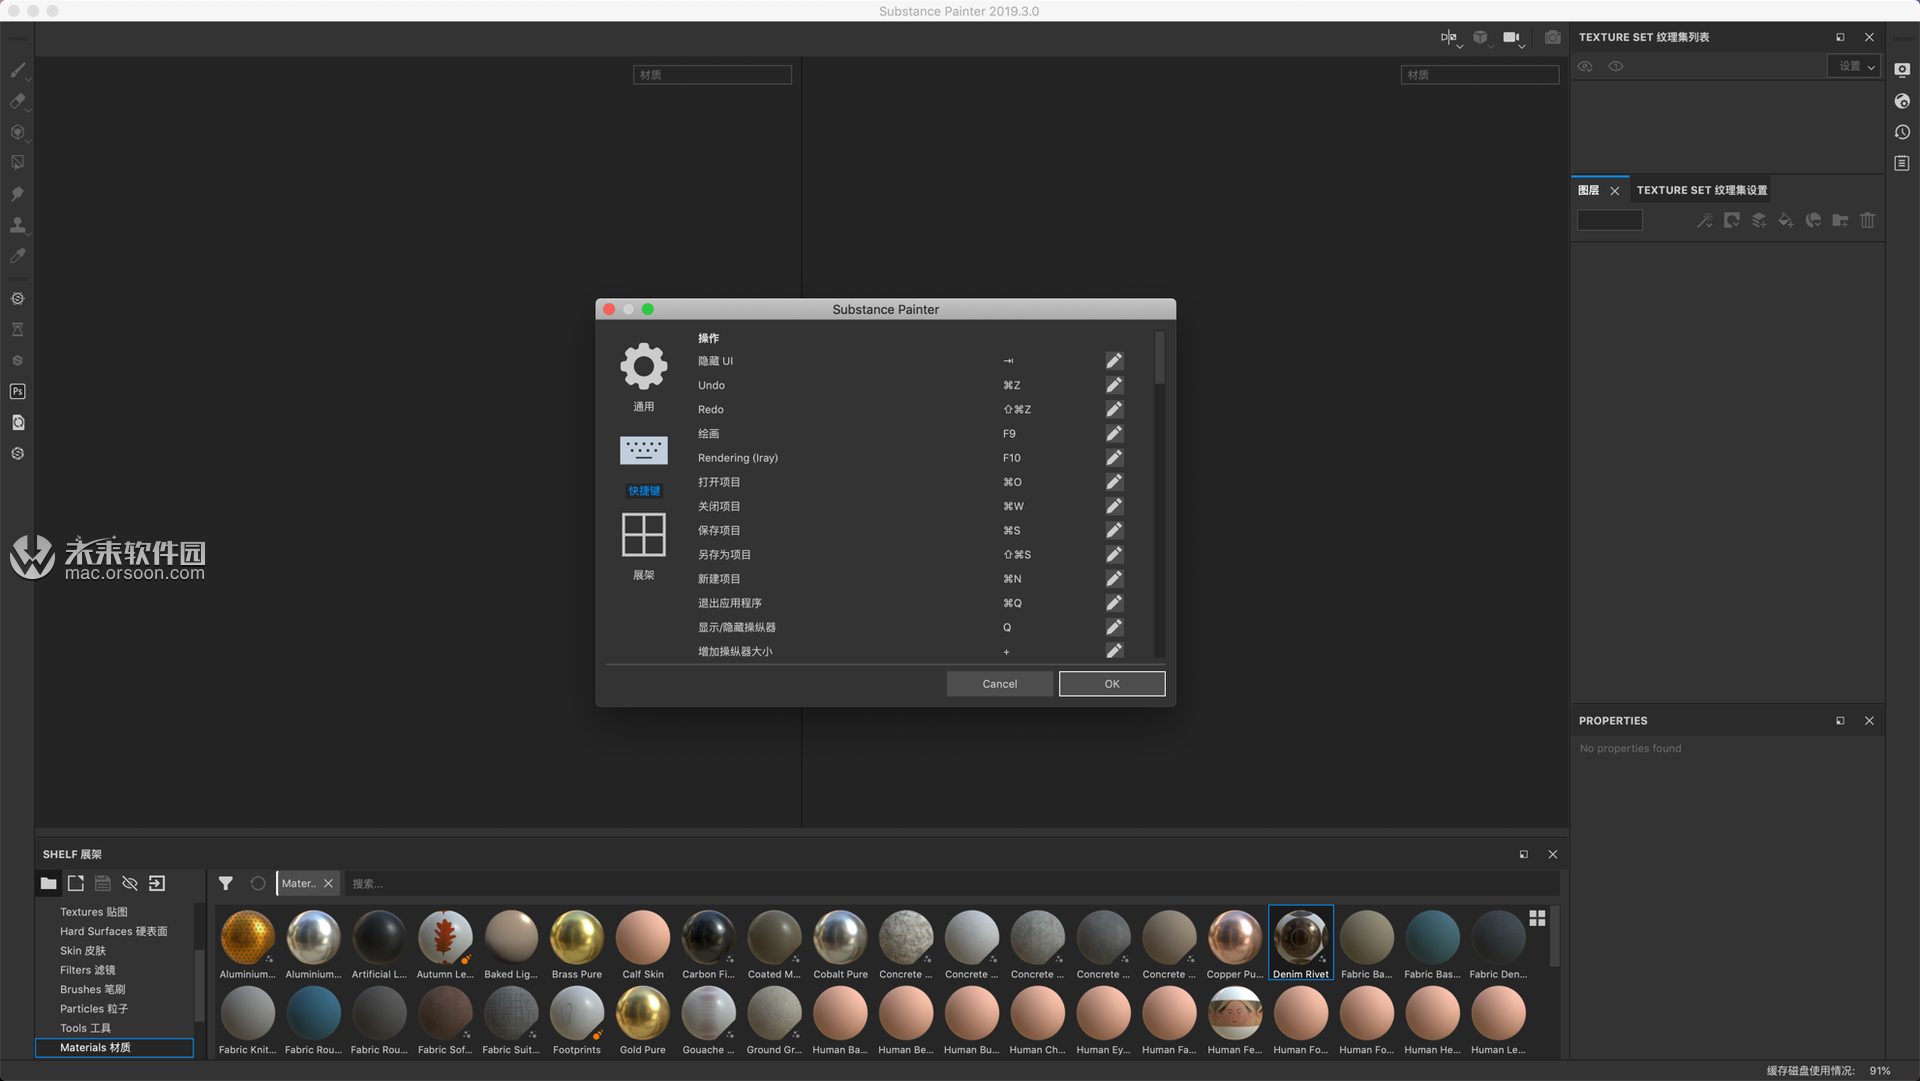Open camera mode icon in viewport toolbar
Screen dimensions: 1920x1081
(x=1512, y=37)
